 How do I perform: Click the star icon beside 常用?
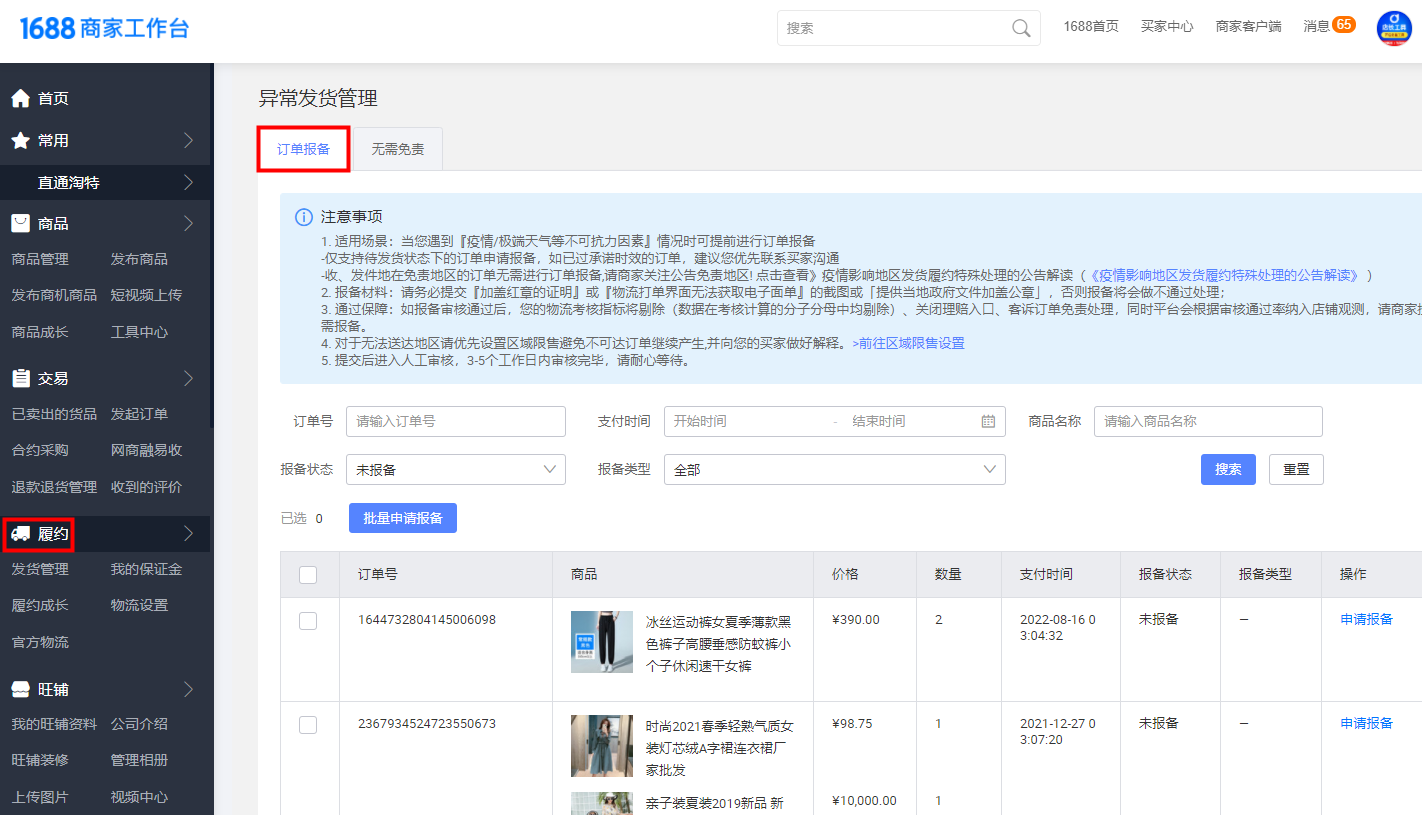tap(20, 141)
